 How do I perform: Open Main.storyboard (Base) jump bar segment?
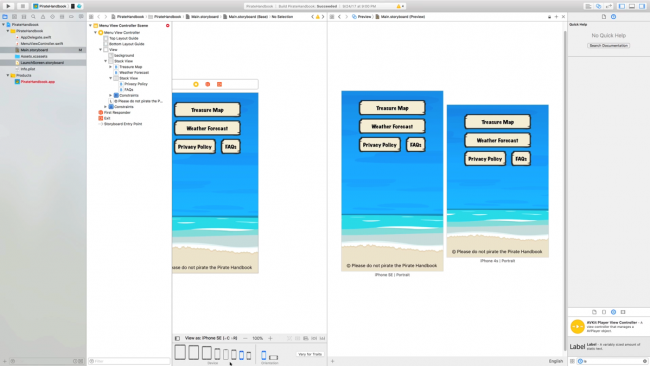(x=245, y=17)
